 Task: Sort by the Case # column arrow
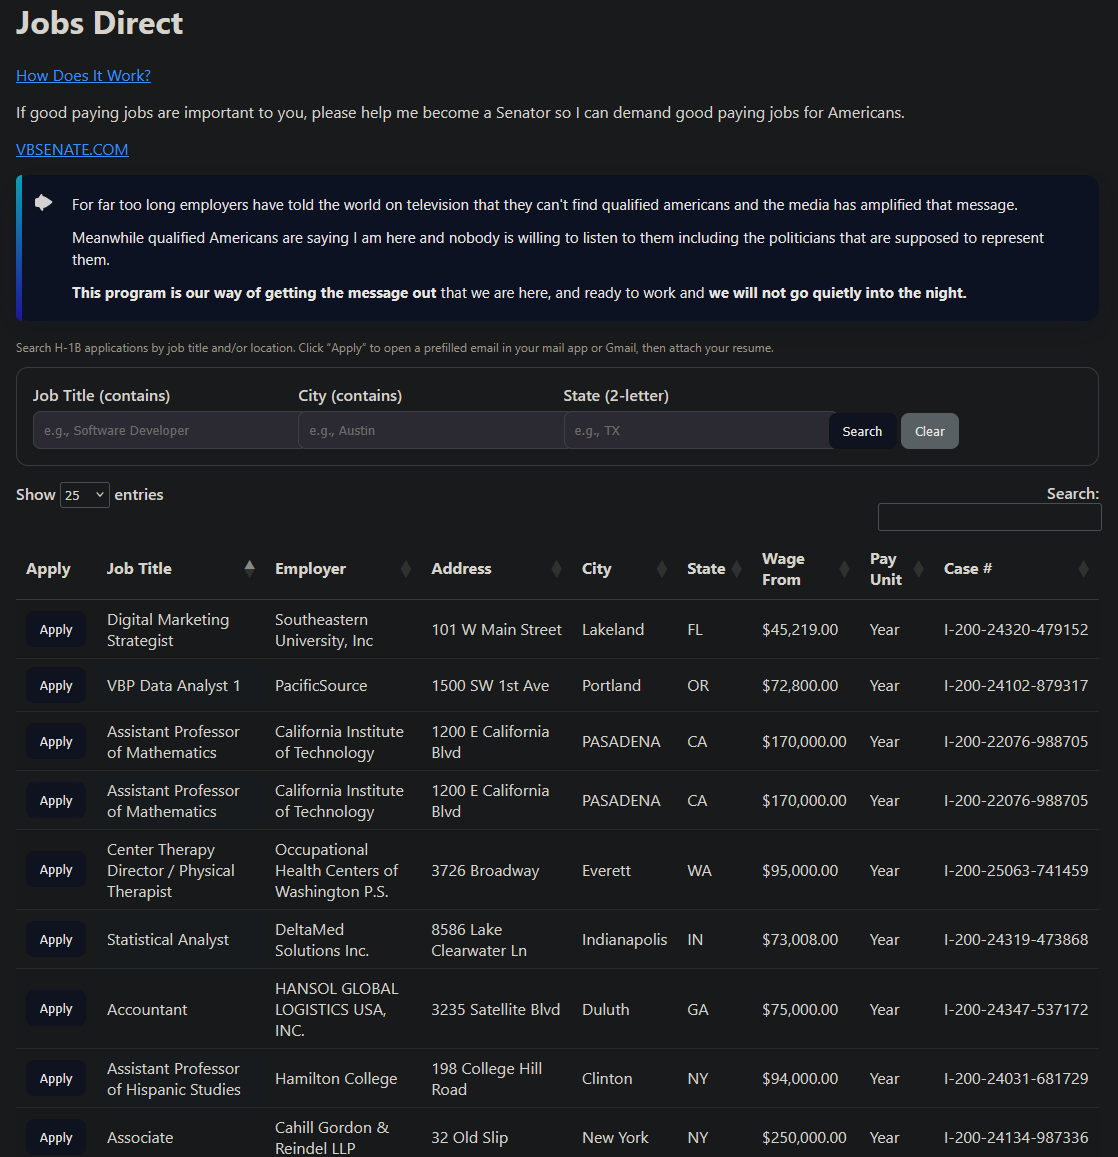coord(1083,568)
